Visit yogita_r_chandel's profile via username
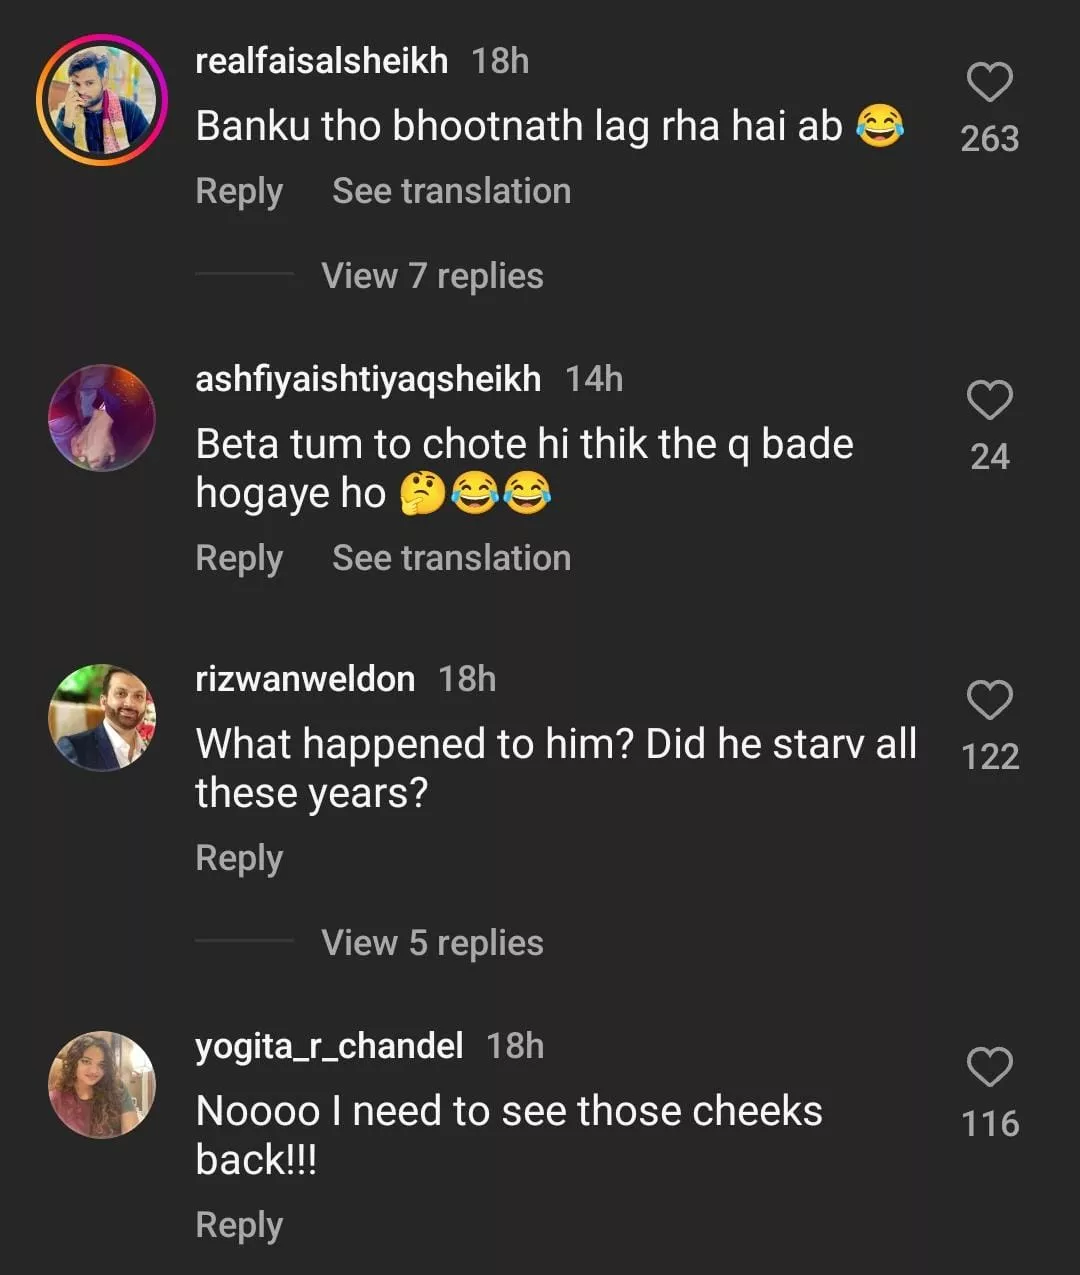The image size is (1080, 1275). coord(329,1046)
